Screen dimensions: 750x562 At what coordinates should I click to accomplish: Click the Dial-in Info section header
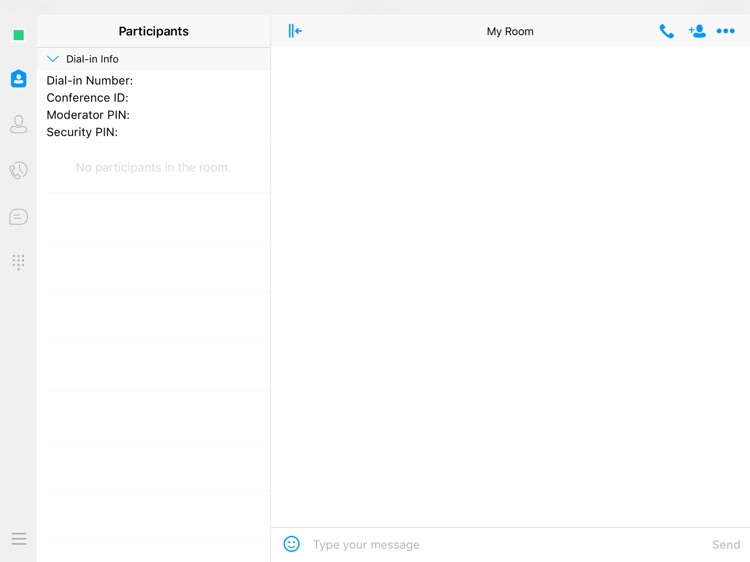[x=154, y=59]
